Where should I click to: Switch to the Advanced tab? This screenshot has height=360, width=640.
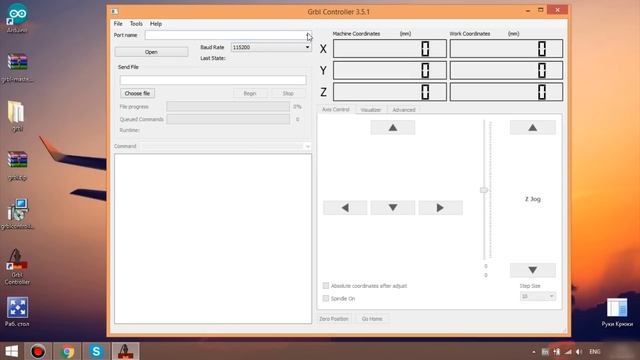coord(404,110)
